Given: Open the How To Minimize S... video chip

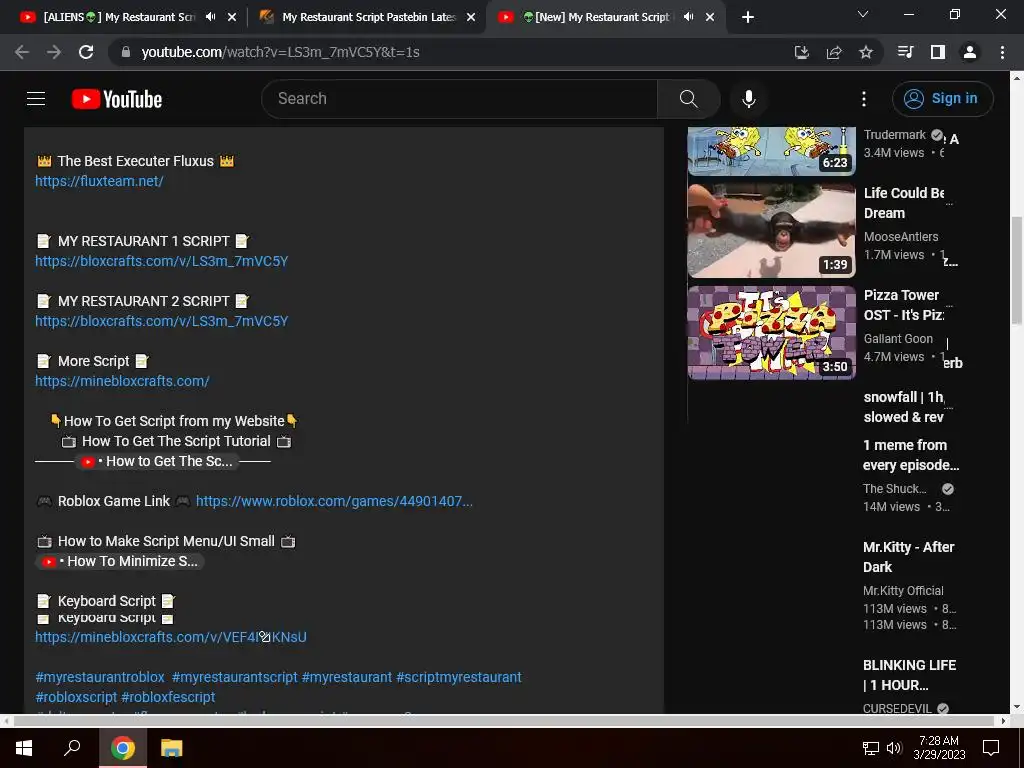Looking at the screenshot, I should point(120,561).
